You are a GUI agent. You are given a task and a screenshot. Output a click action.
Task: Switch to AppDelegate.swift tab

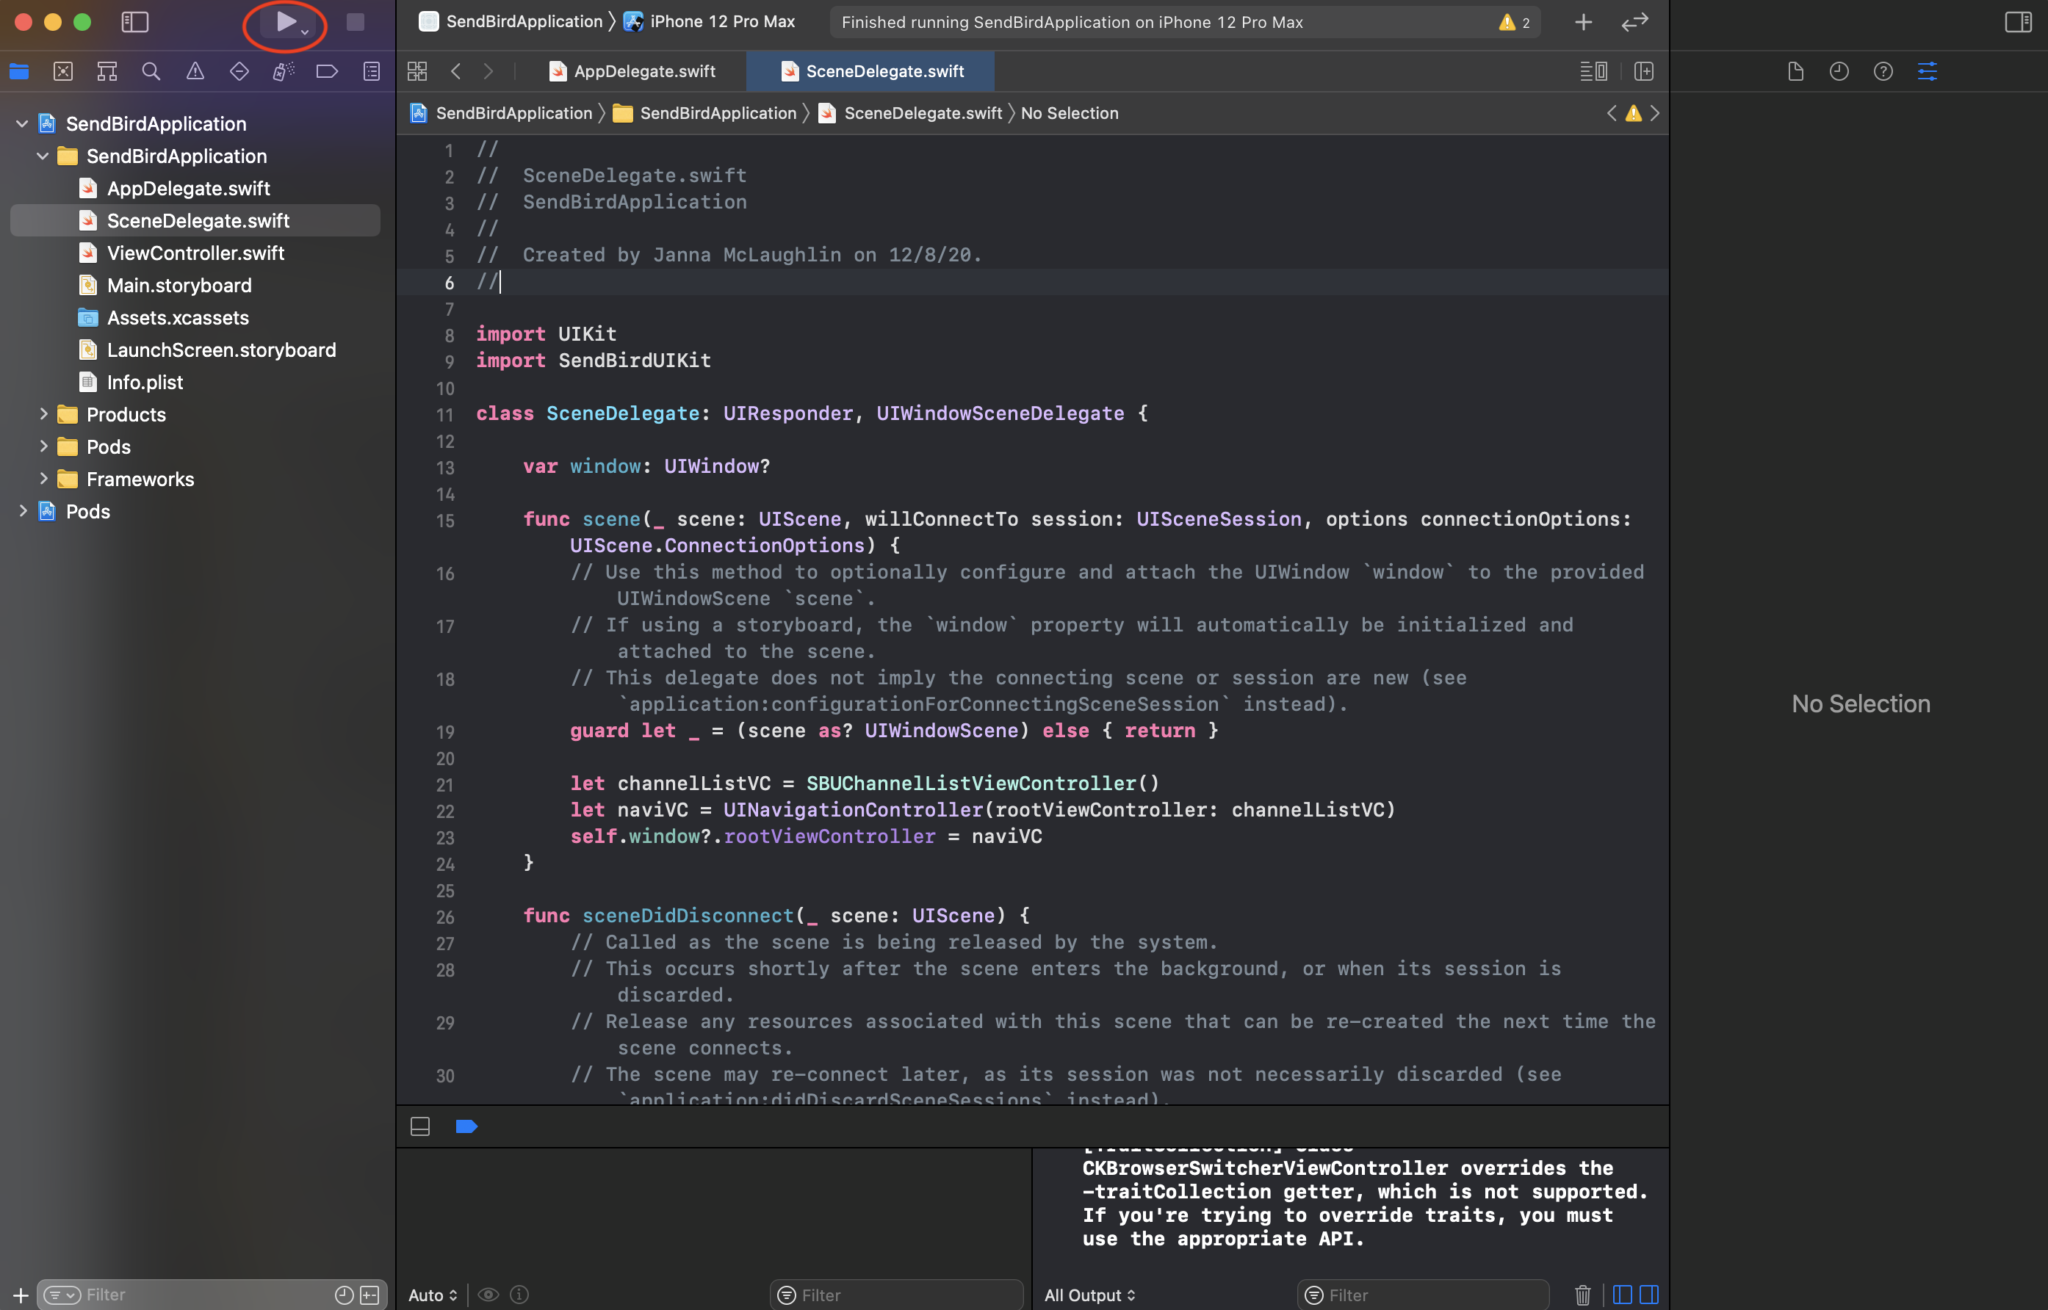coord(633,71)
